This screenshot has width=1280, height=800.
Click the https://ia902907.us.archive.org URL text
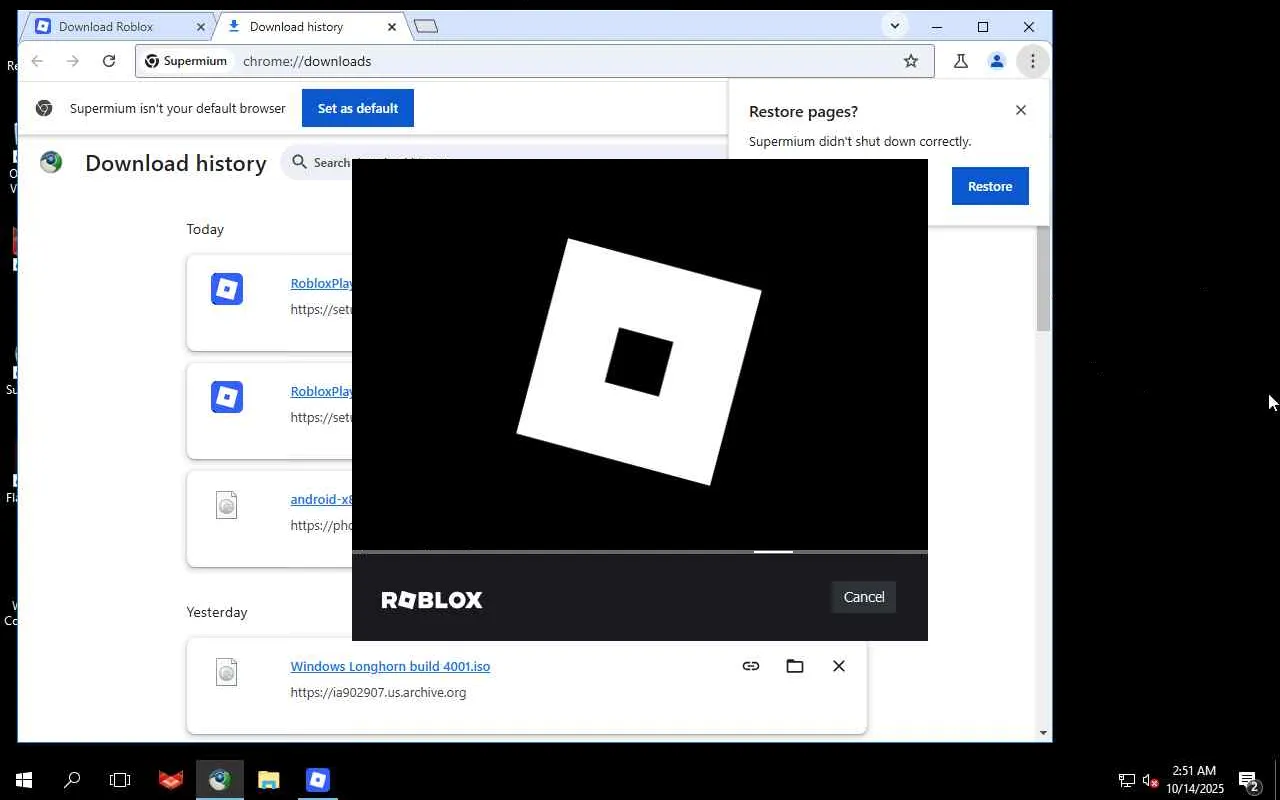tap(378, 692)
